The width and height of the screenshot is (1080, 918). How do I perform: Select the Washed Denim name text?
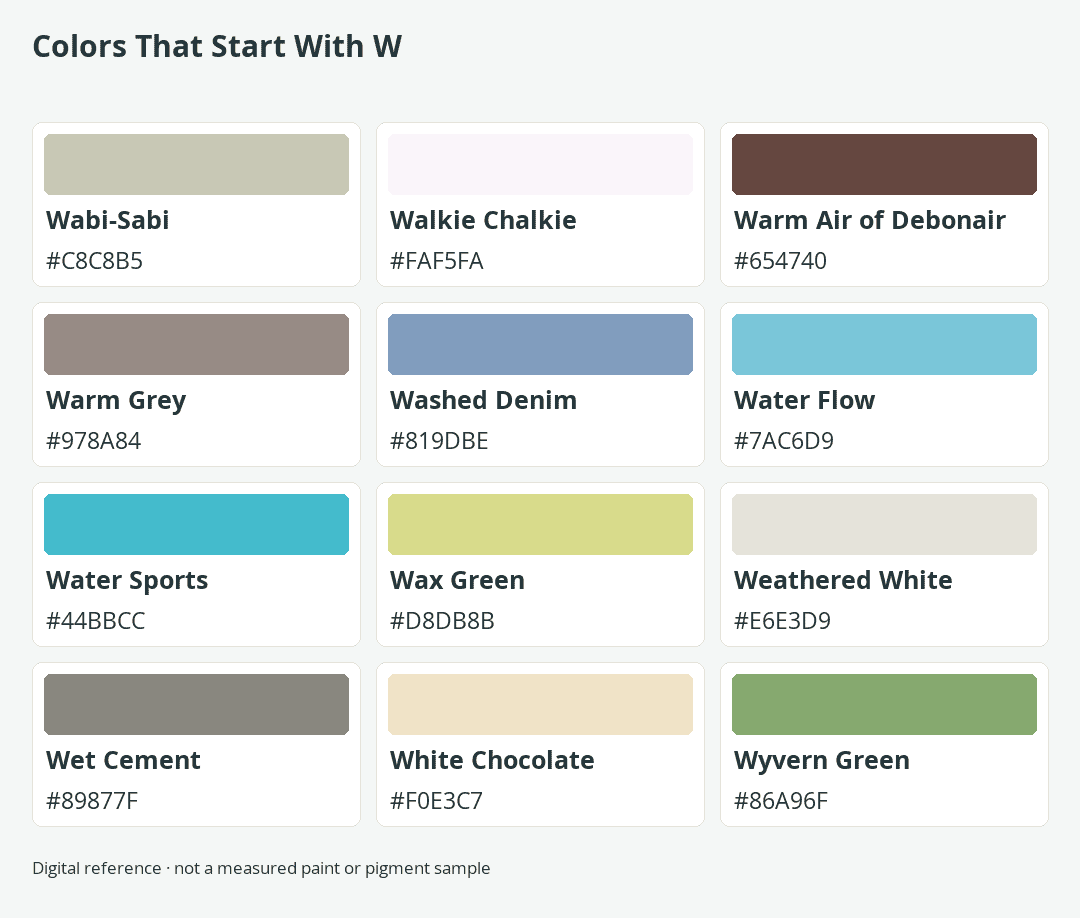pos(484,400)
